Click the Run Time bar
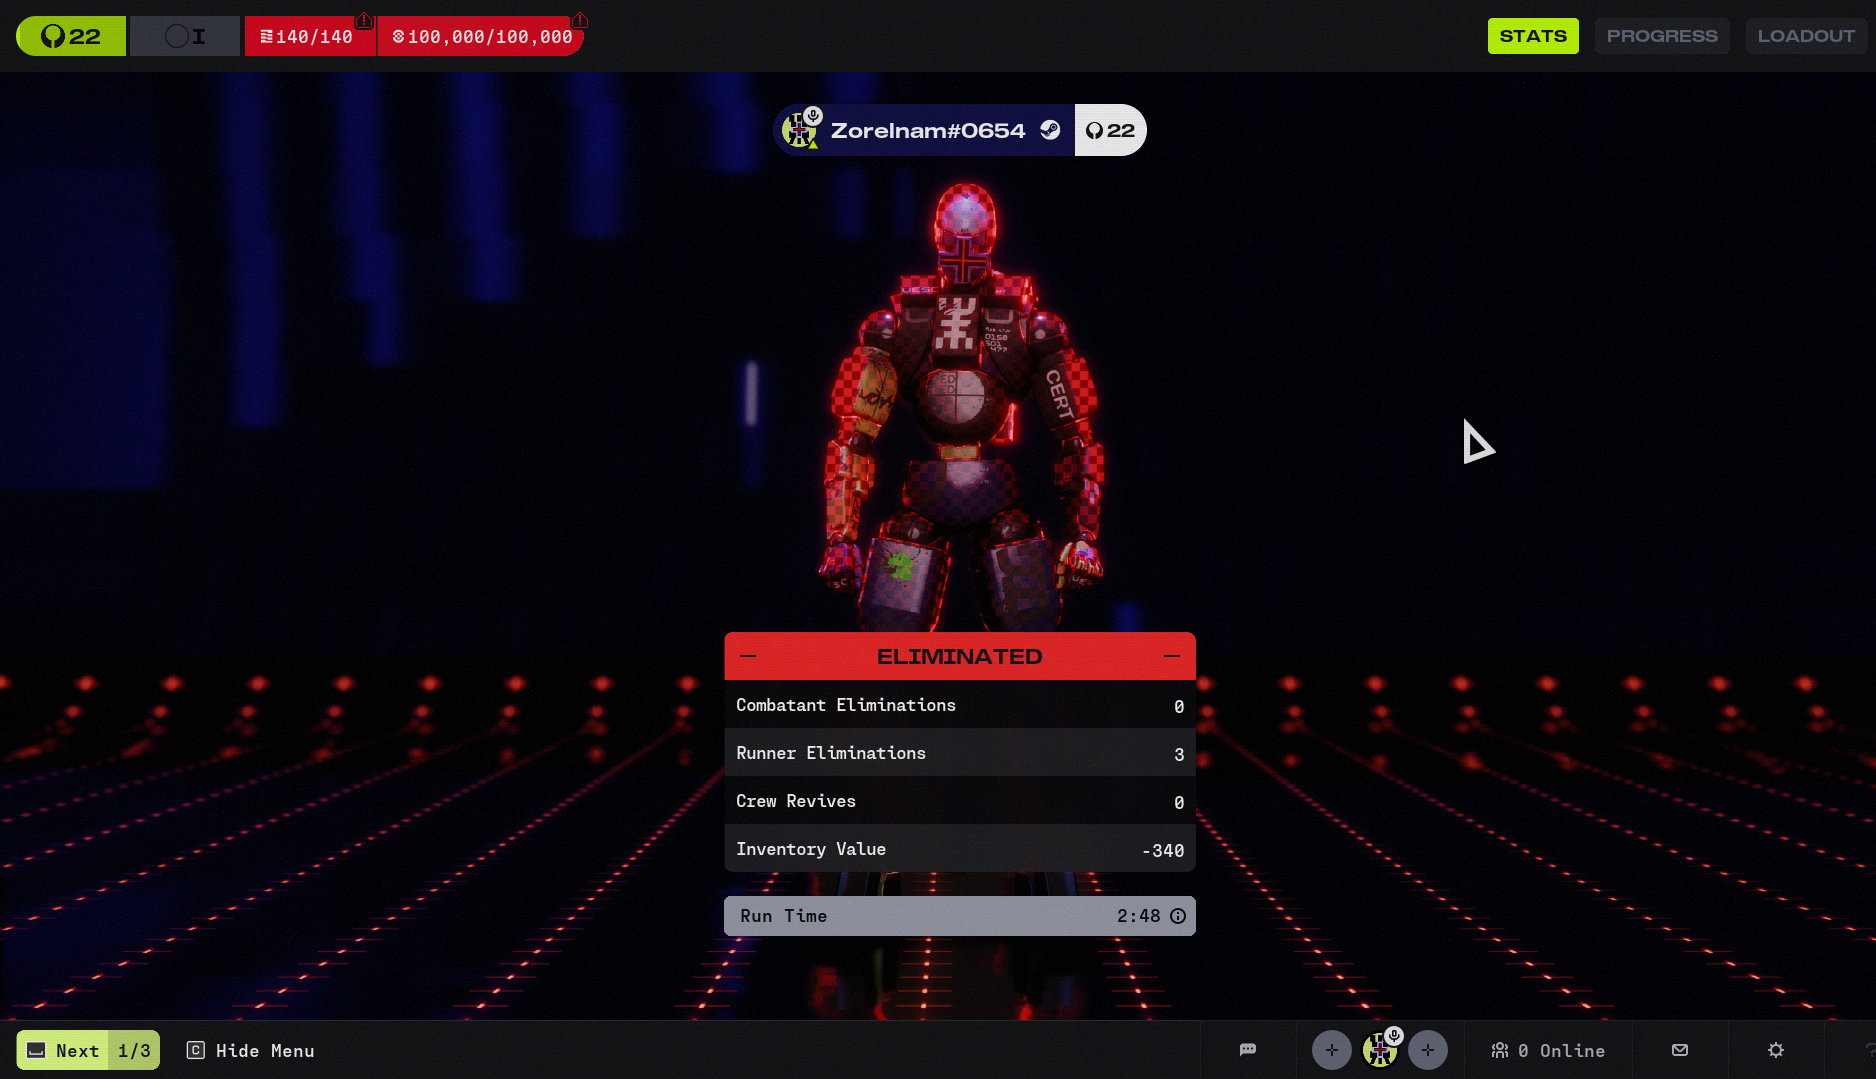 coord(960,916)
